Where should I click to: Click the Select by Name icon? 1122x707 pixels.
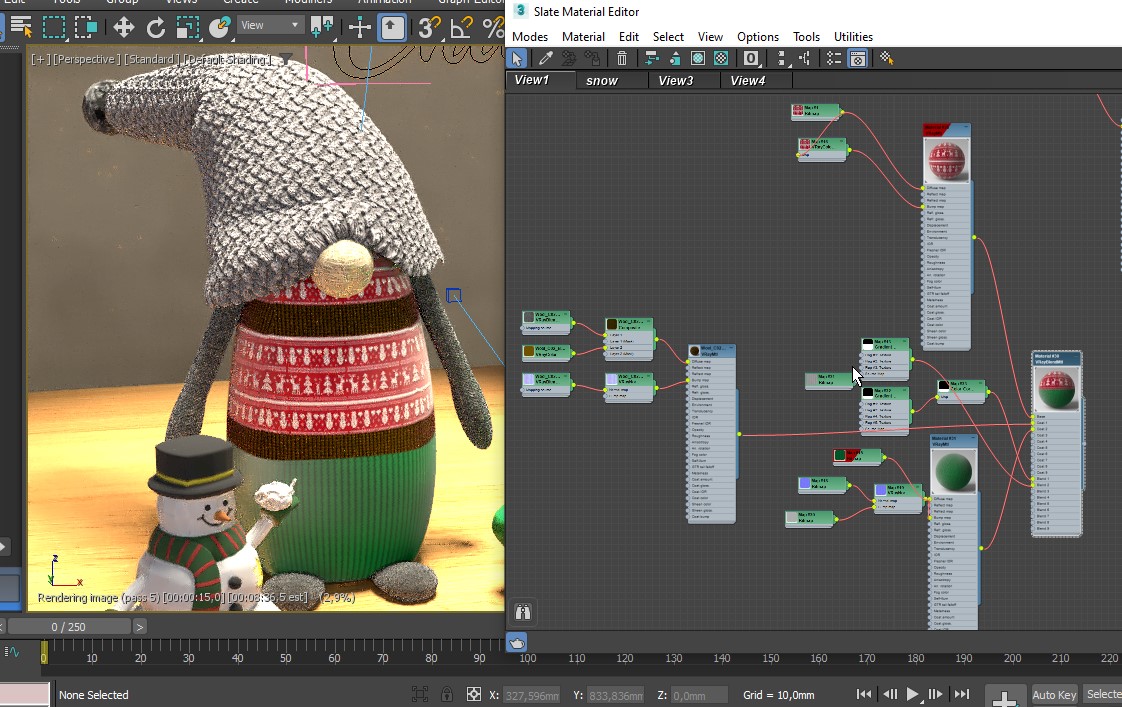coord(21,27)
